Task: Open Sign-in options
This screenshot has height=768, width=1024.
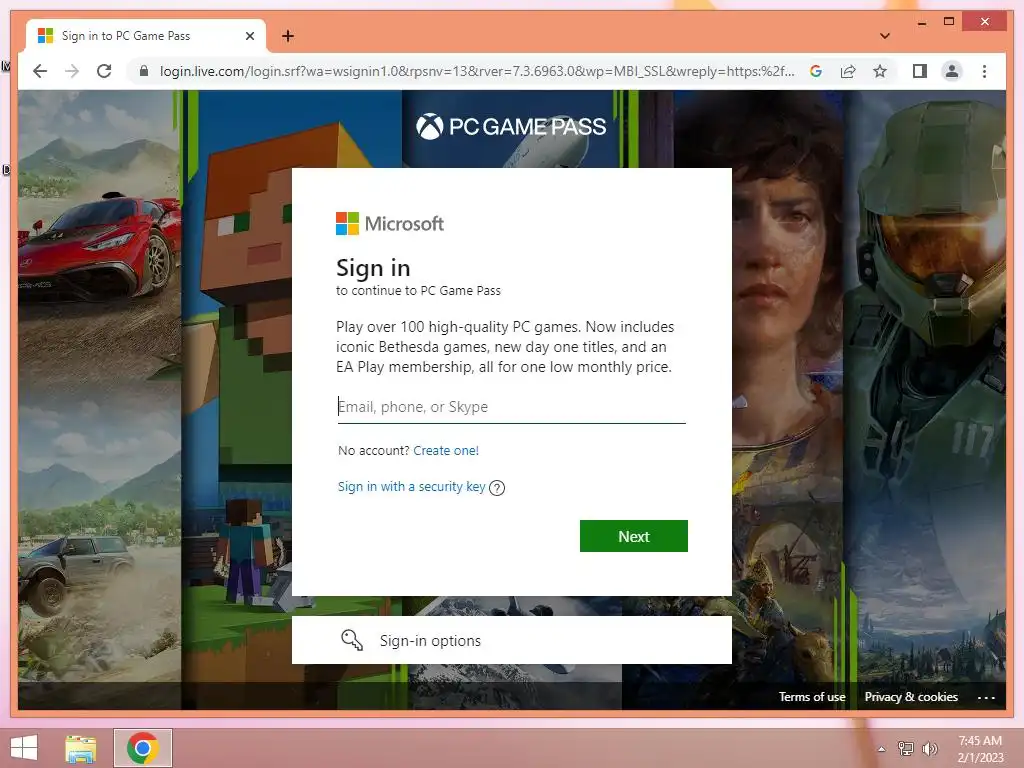Action: [511, 640]
